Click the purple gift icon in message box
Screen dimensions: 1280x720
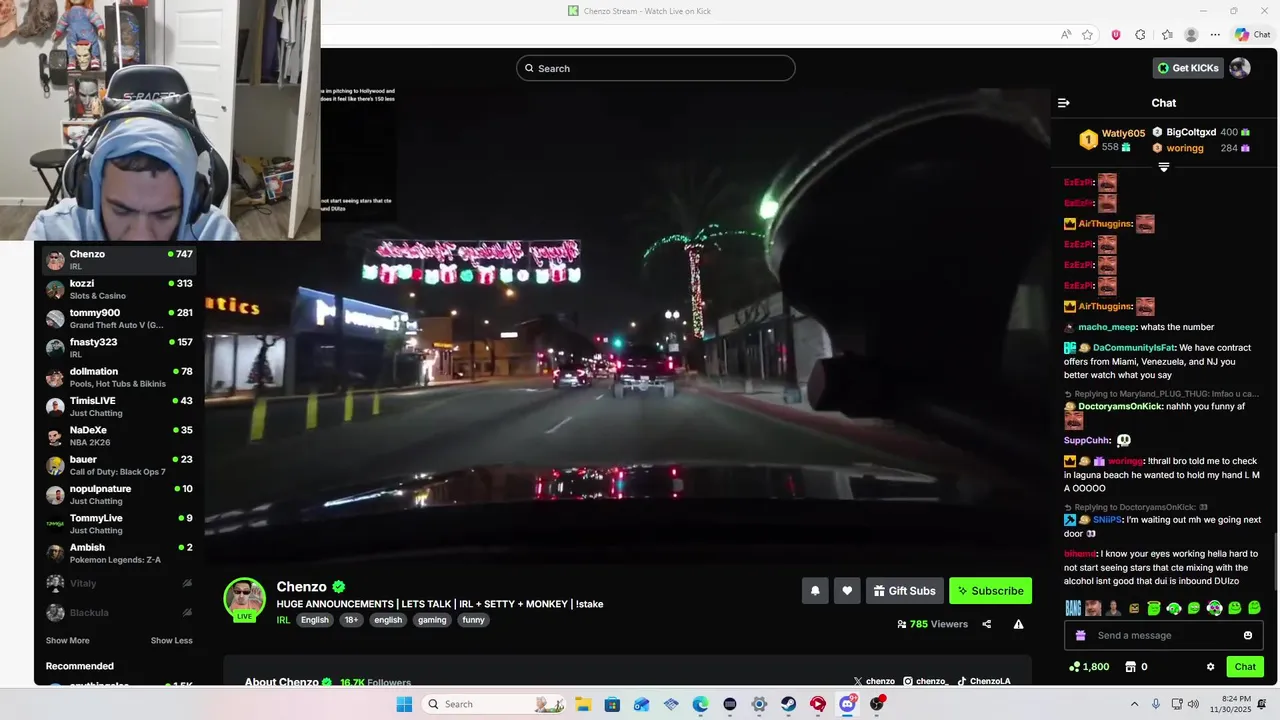[x=1080, y=635]
